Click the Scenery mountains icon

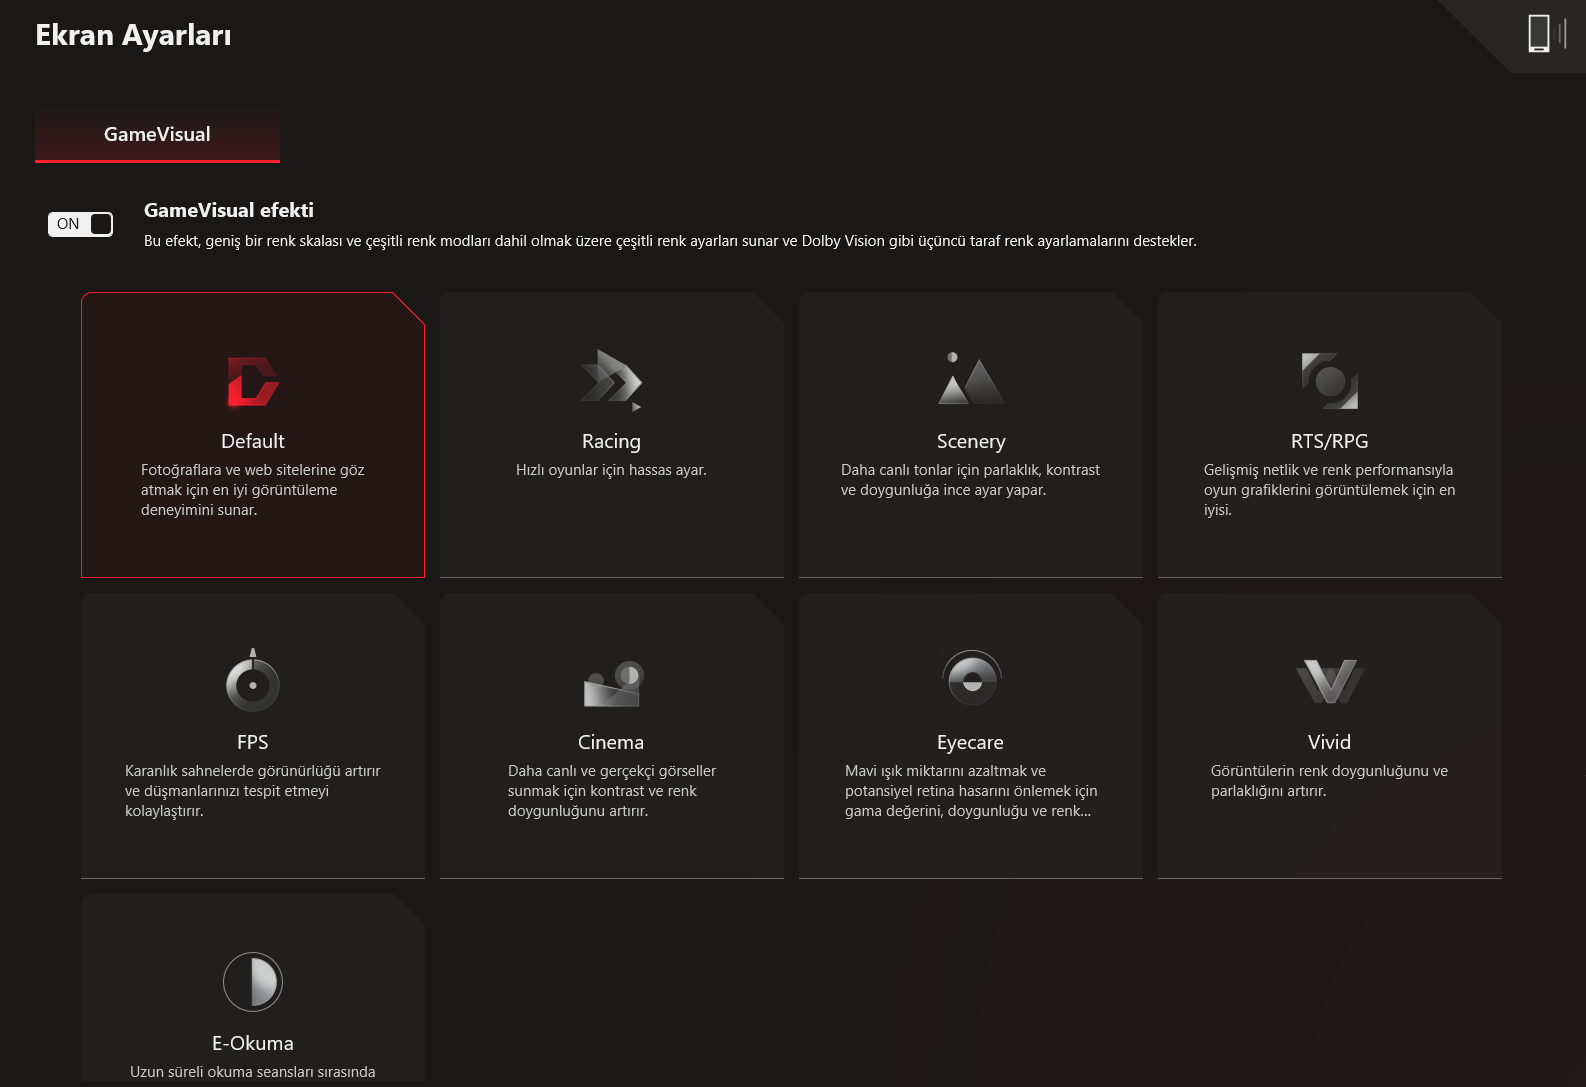click(970, 379)
